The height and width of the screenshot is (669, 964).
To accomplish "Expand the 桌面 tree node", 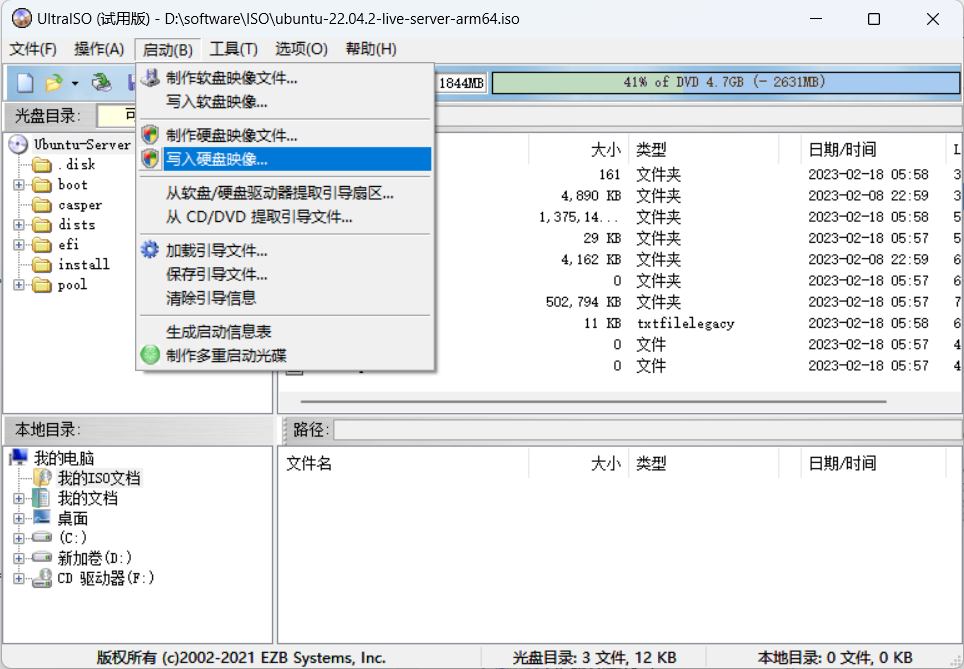I will 19,518.
